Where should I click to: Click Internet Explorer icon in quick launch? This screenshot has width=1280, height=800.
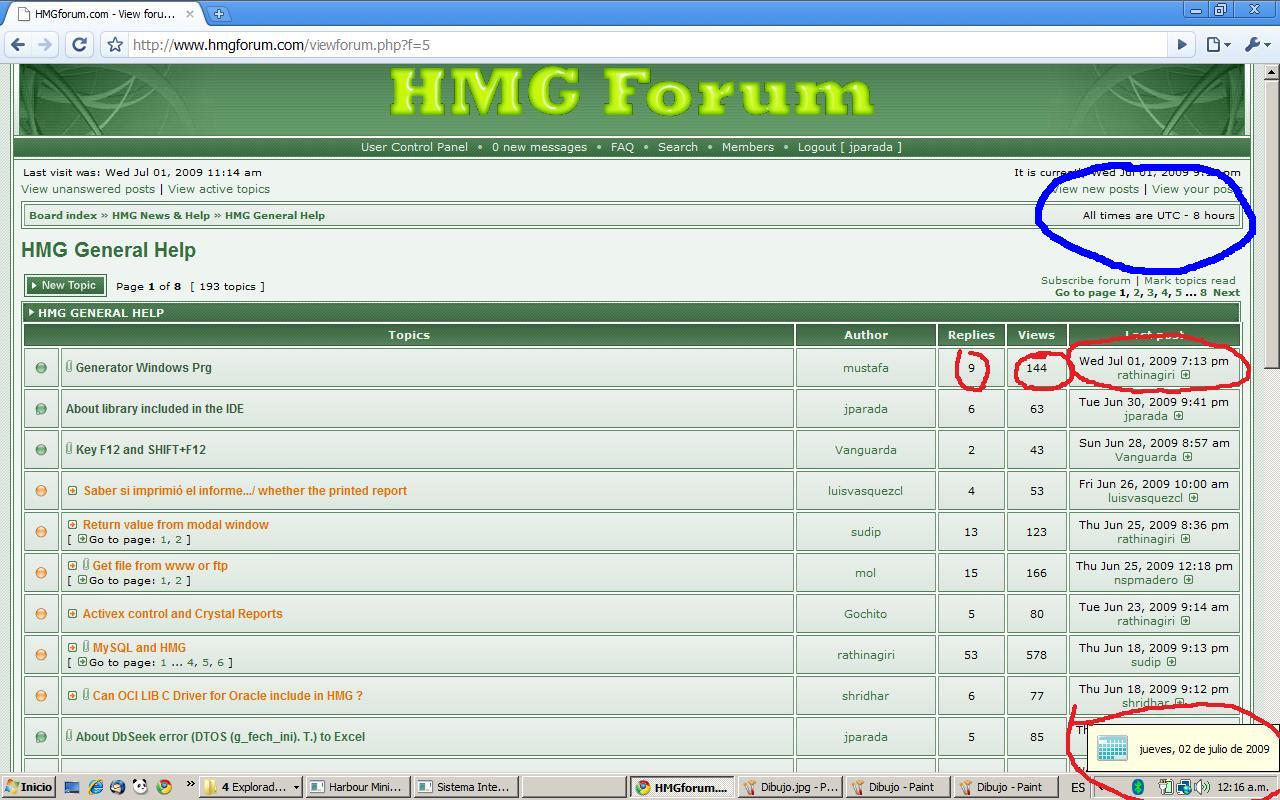pos(96,787)
